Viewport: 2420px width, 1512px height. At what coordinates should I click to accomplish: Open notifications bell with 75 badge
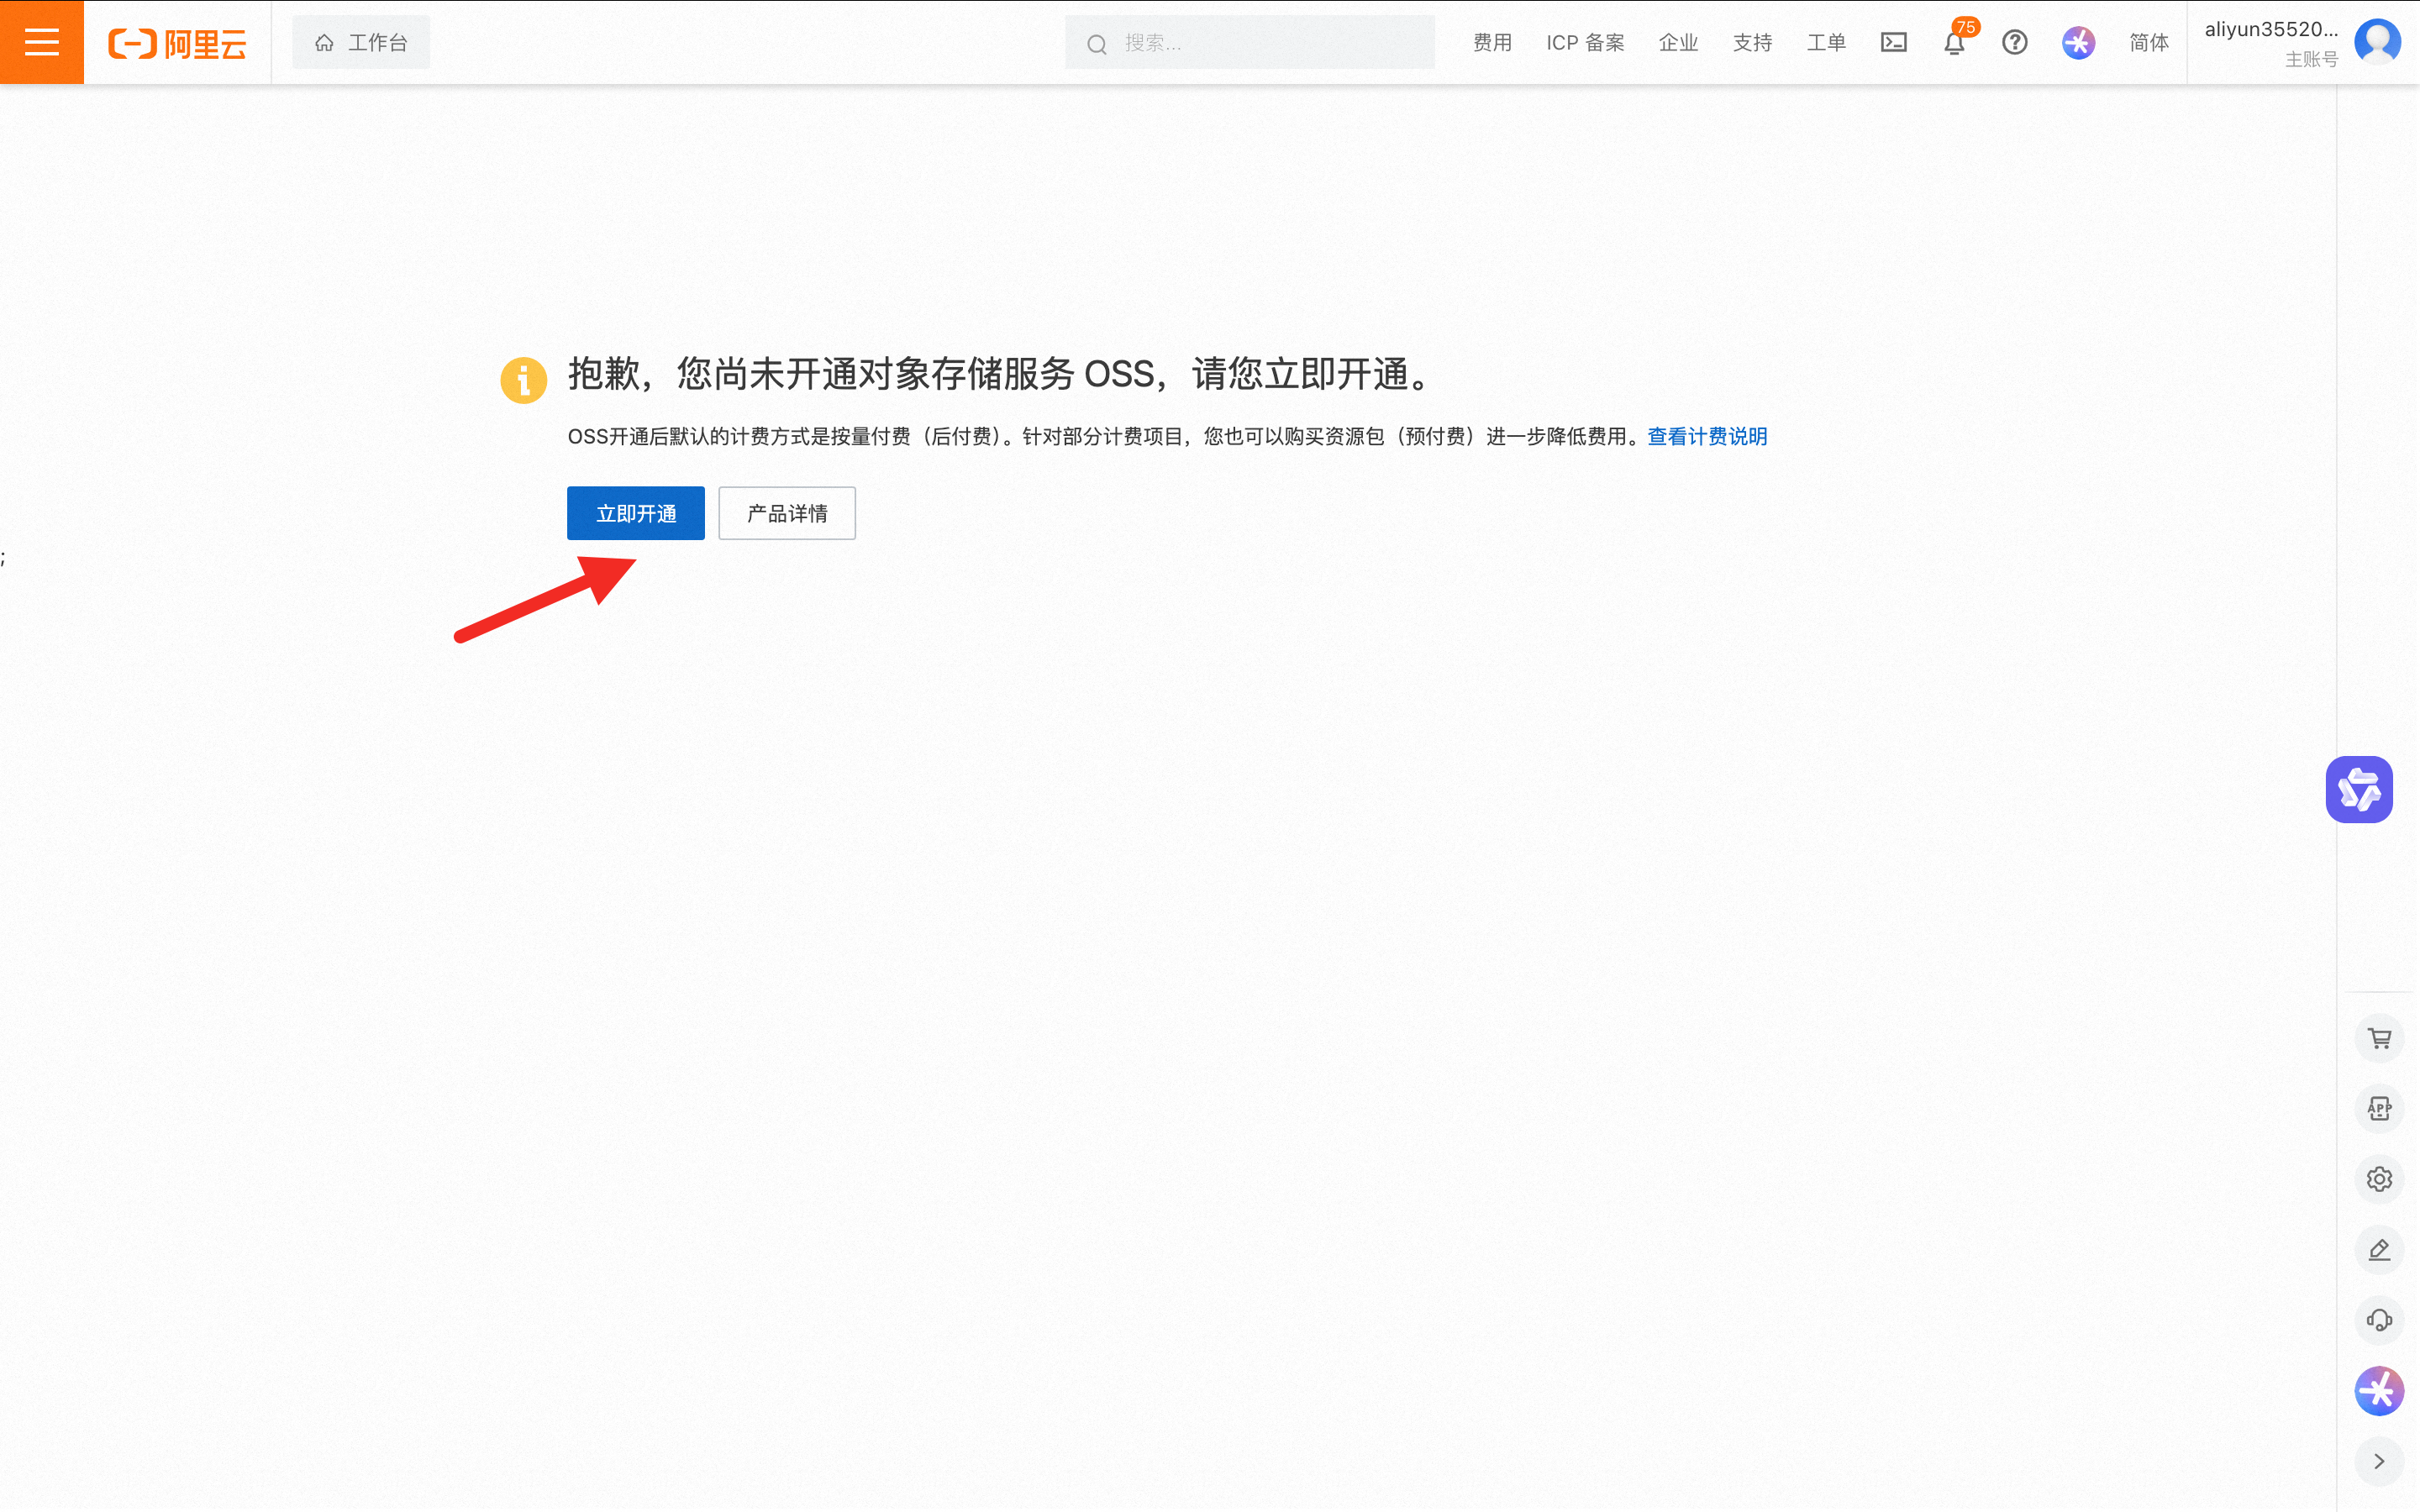tap(1954, 43)
